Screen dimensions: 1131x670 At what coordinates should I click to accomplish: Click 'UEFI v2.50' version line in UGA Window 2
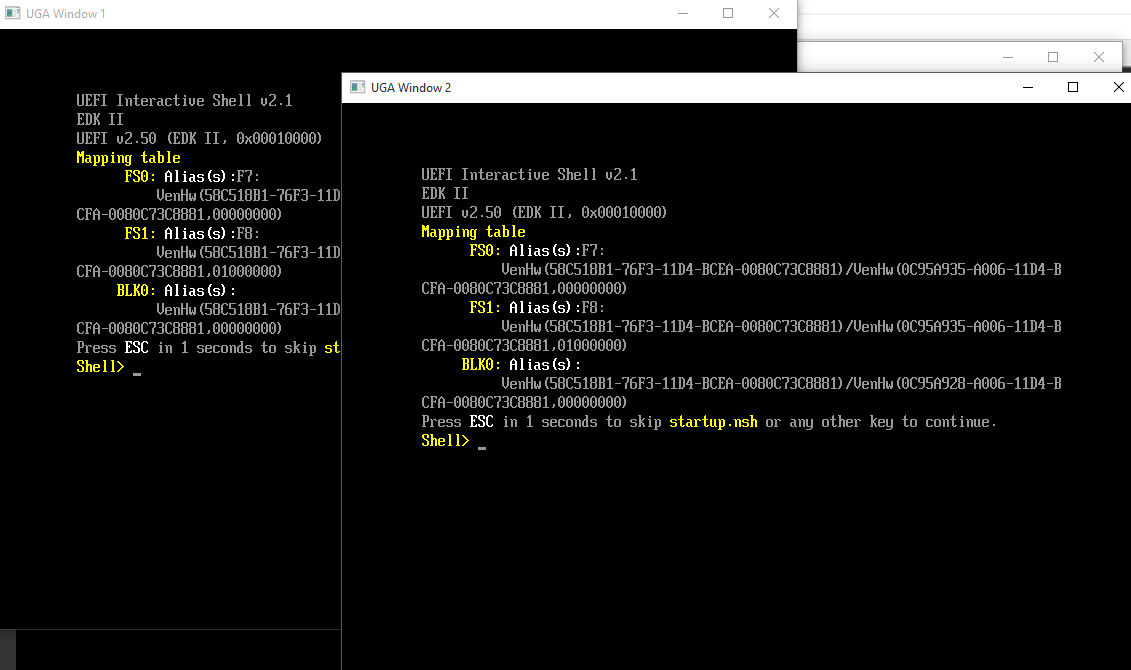pos(544,213)
